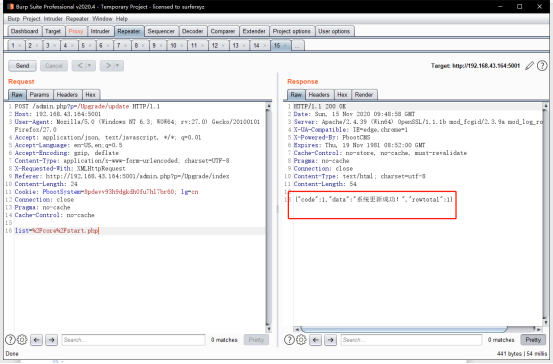Switch to Intruder tool tab
This screenshot has height=364, width=553.
pyautogui.click(x=100, y=31)
